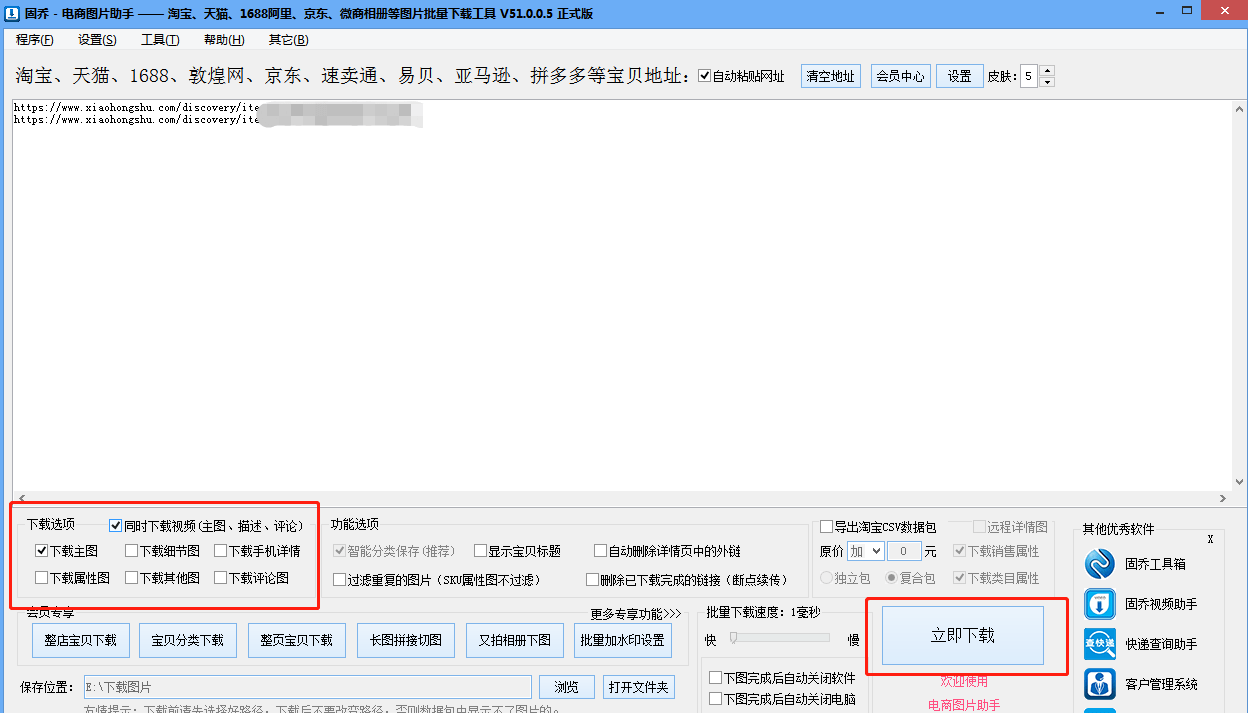Open the 客户管理系统 icon
Image resolution: width=1248 pixels, height=713 pixels.
(x=1100, y=684)
